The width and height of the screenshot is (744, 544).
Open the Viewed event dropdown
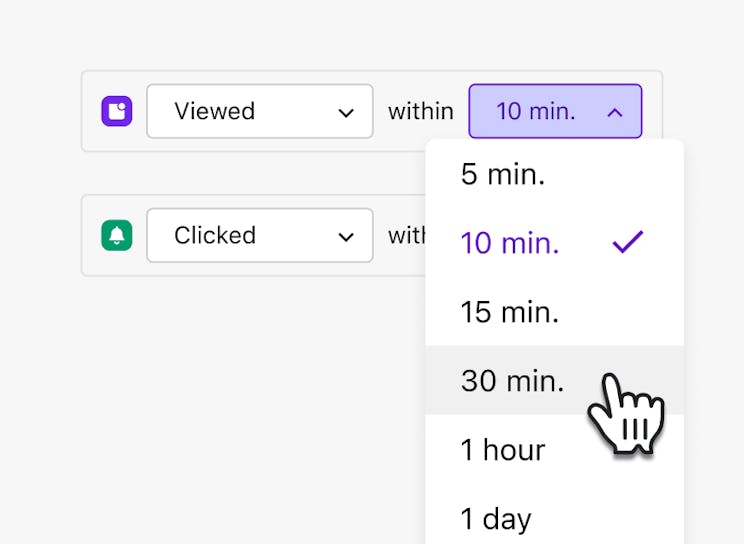coord(260,112)
